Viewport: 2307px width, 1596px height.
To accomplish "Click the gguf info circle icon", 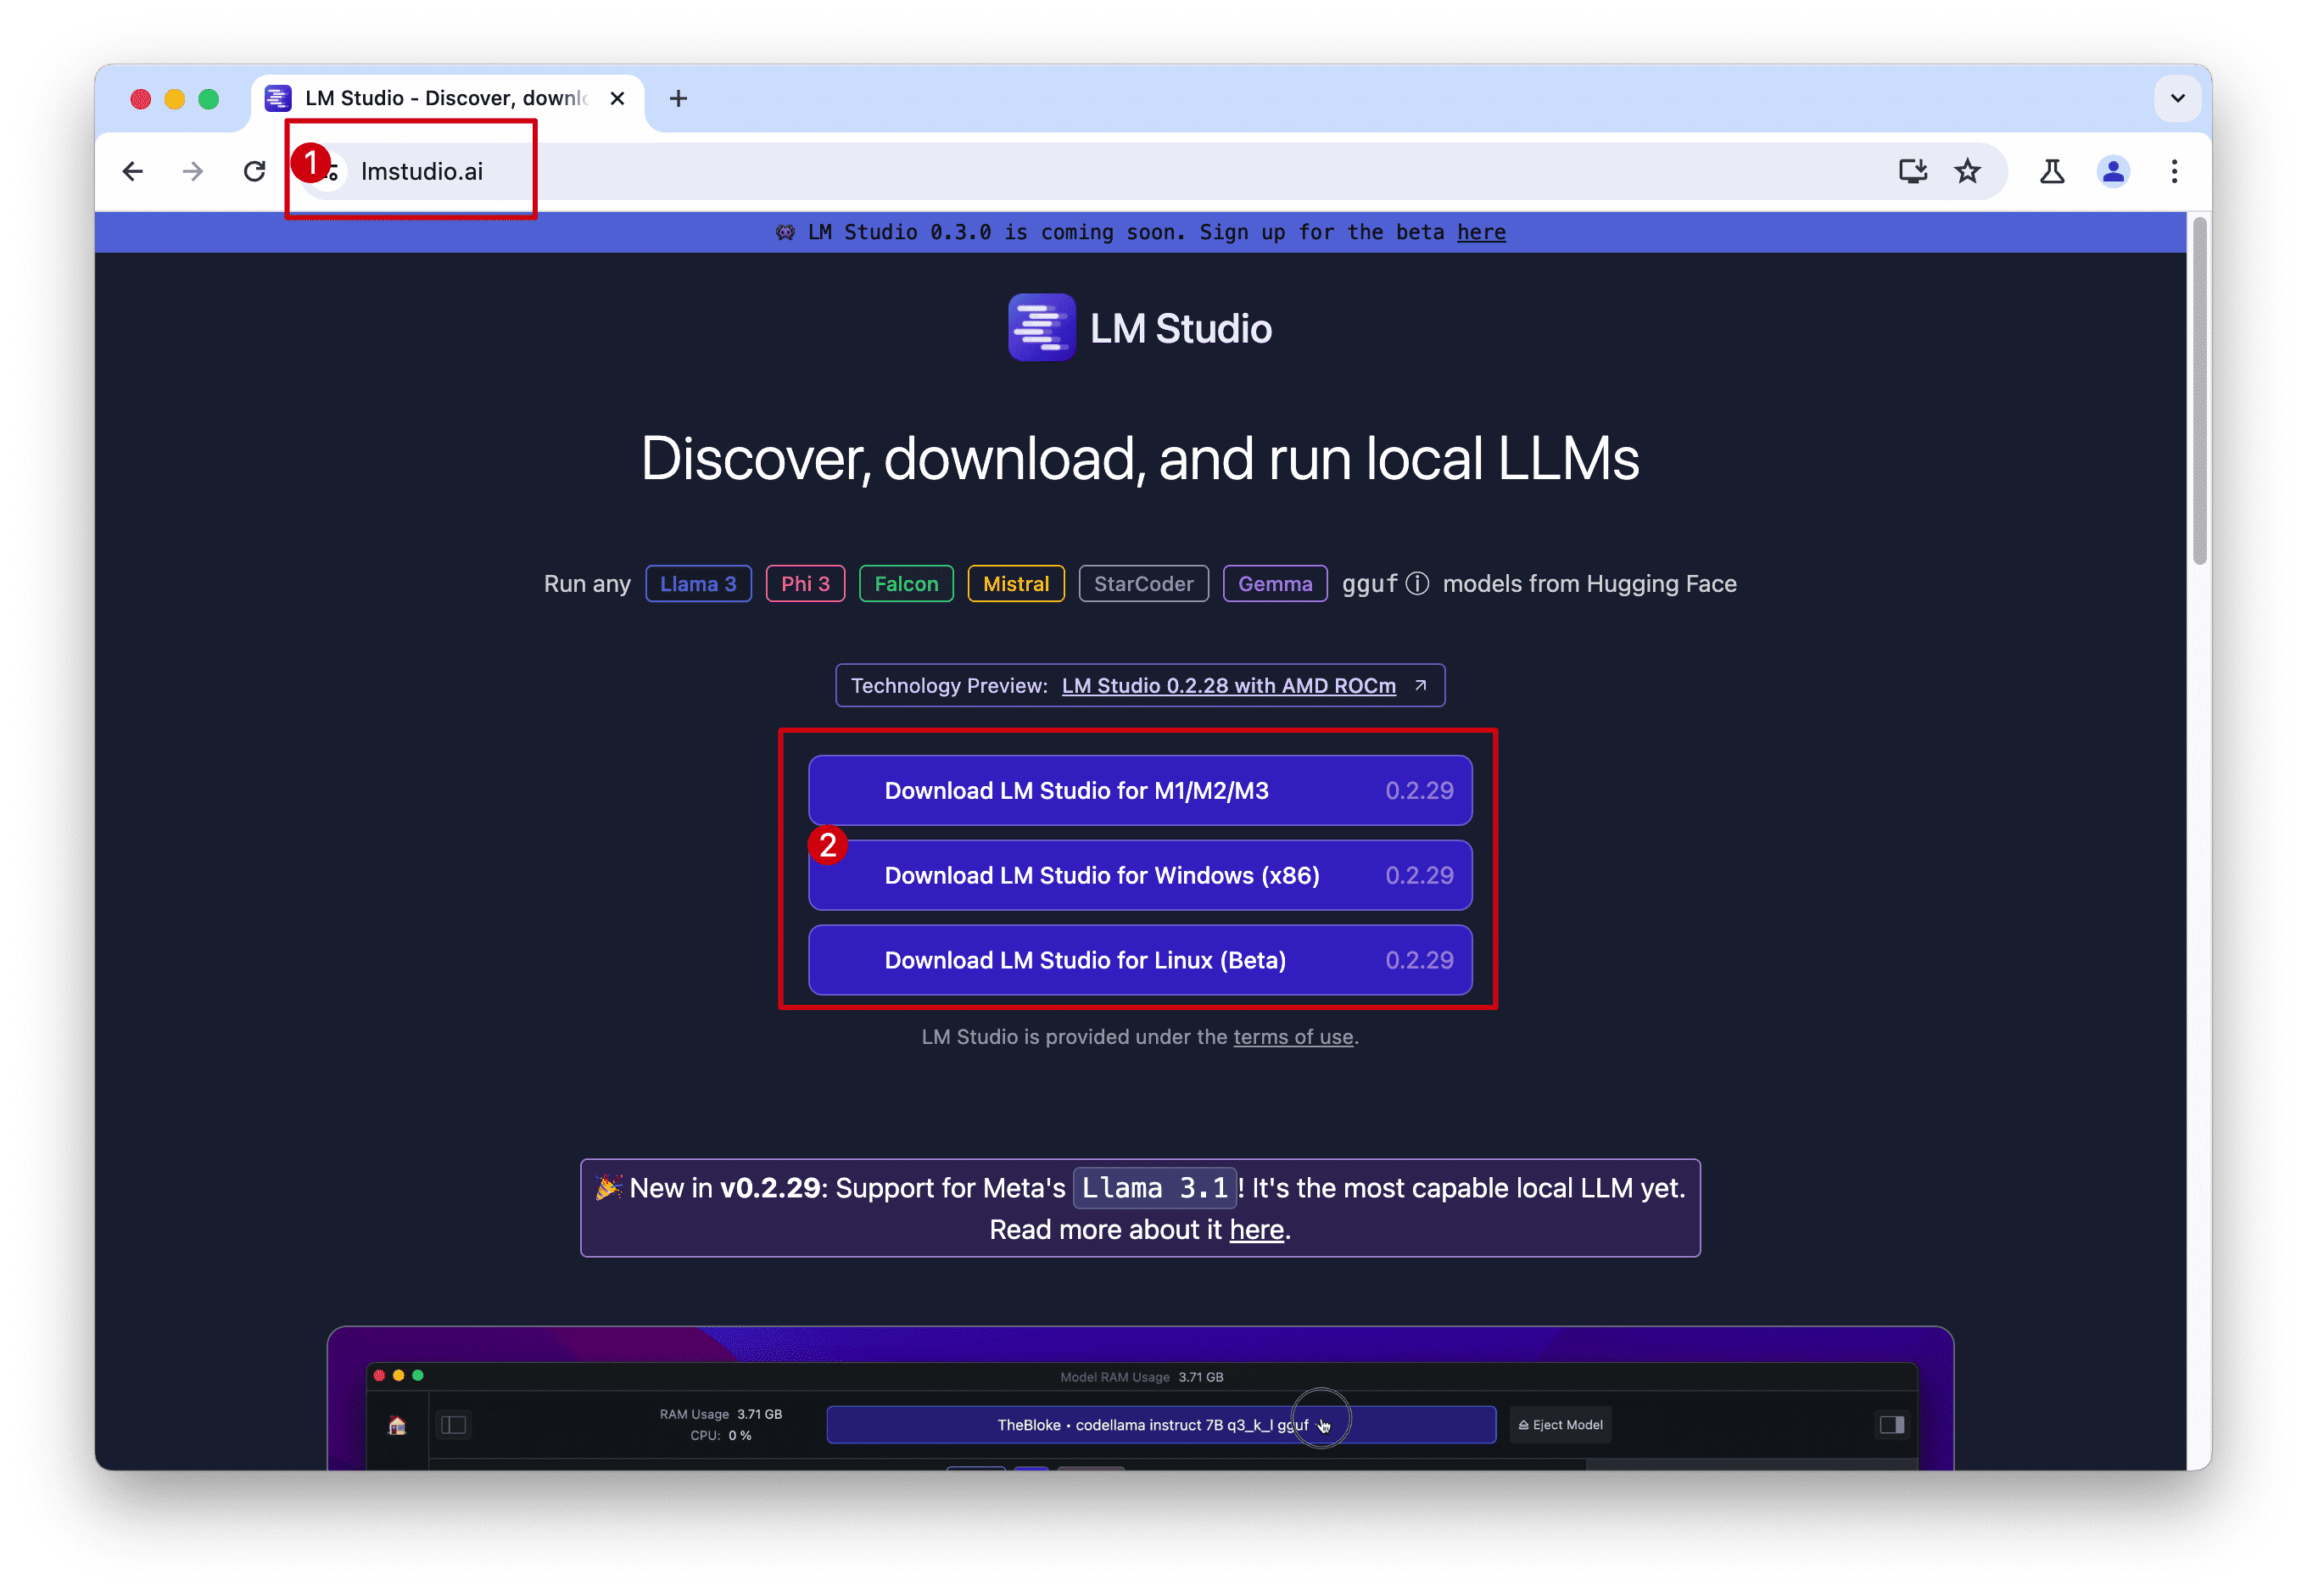I will 1416,583.
